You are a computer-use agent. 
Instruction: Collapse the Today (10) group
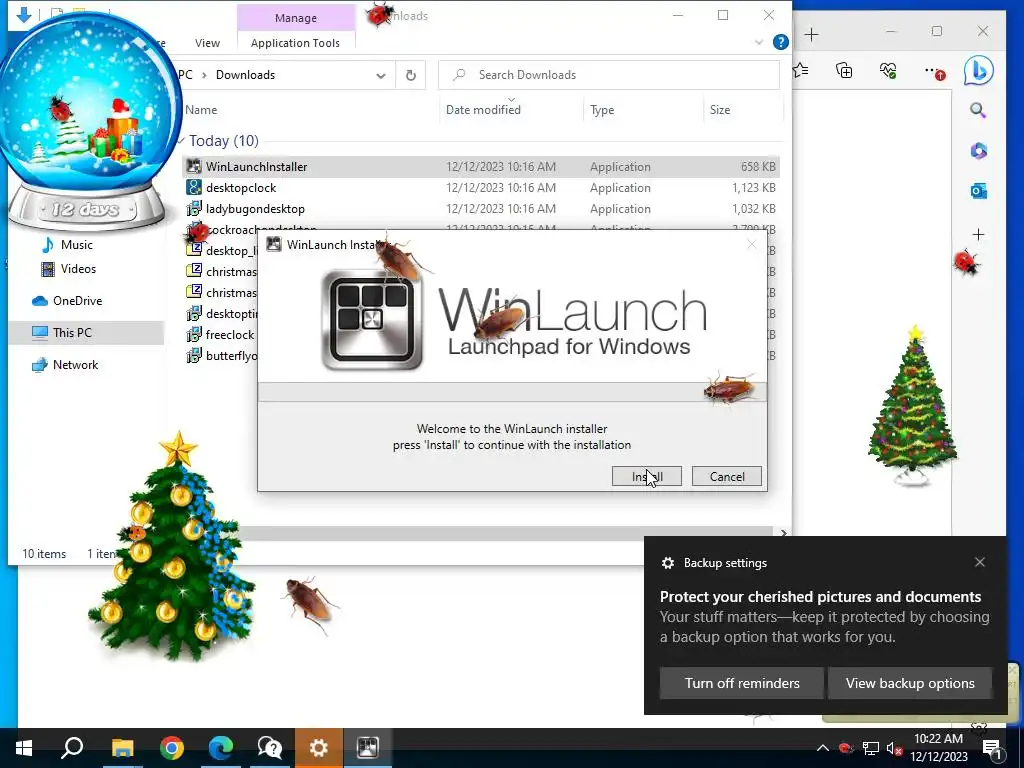pyautogui.click(x=181, y=141)
